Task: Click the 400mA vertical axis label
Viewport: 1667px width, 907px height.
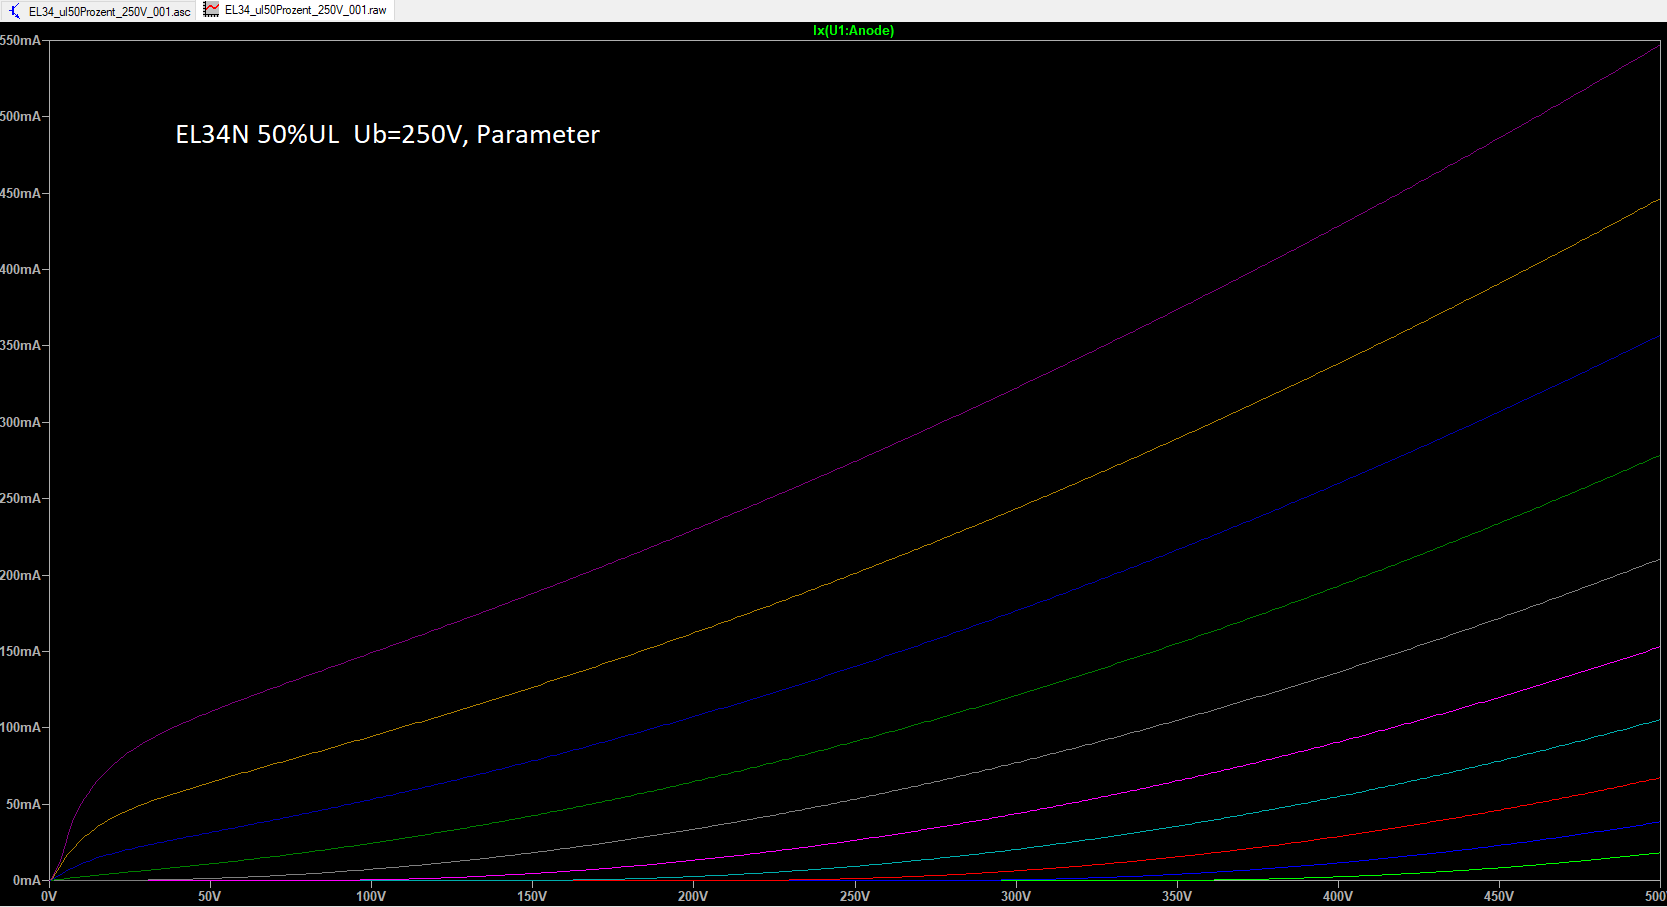Action: 21,269
